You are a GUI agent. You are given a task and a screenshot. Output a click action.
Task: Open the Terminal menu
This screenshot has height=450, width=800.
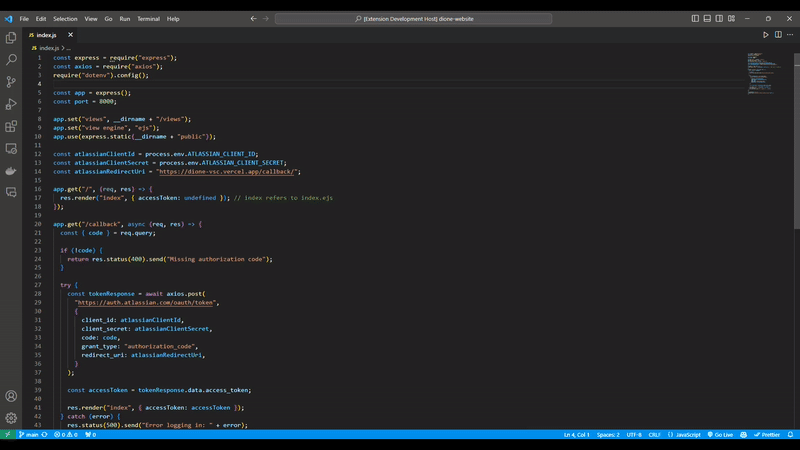coord(148,18)
